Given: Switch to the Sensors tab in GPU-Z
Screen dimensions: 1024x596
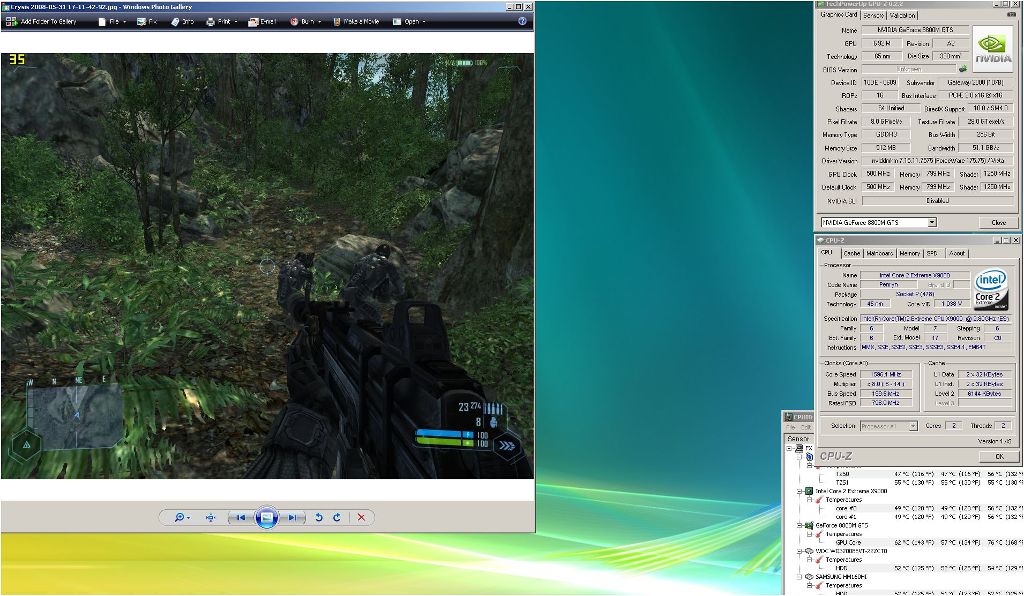Looking at the screenshot, I should (x=873, y=15).
